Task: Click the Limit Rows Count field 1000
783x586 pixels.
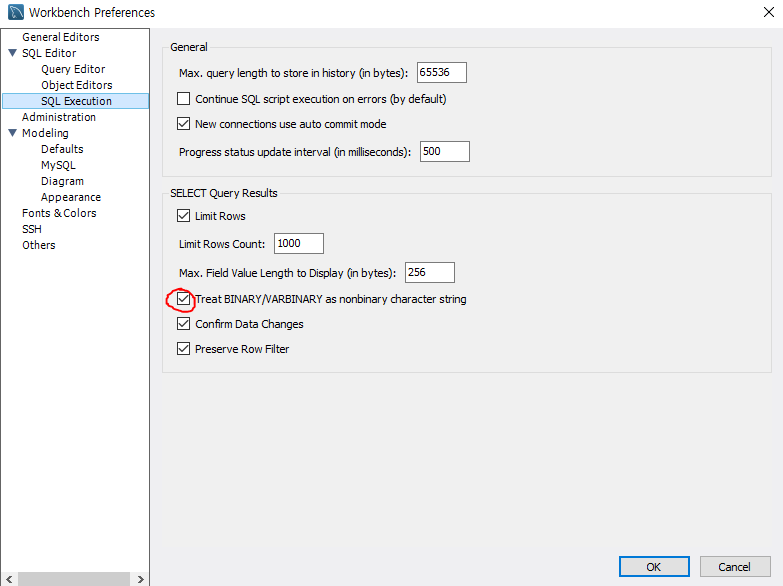Action: click(x=299, y=243)
